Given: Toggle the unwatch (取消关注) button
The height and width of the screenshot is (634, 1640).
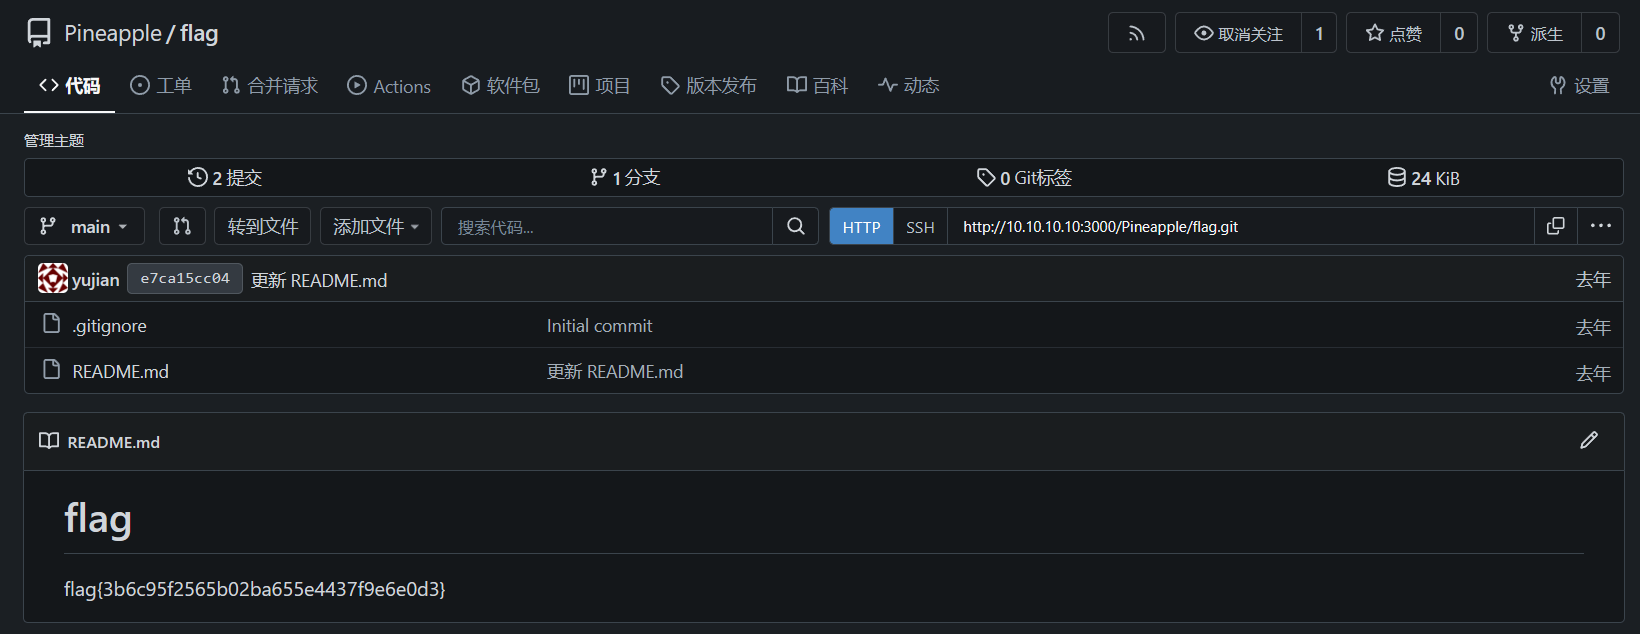Looking at the screenshot, I should pyautogui.click(x=1238, y=33).
